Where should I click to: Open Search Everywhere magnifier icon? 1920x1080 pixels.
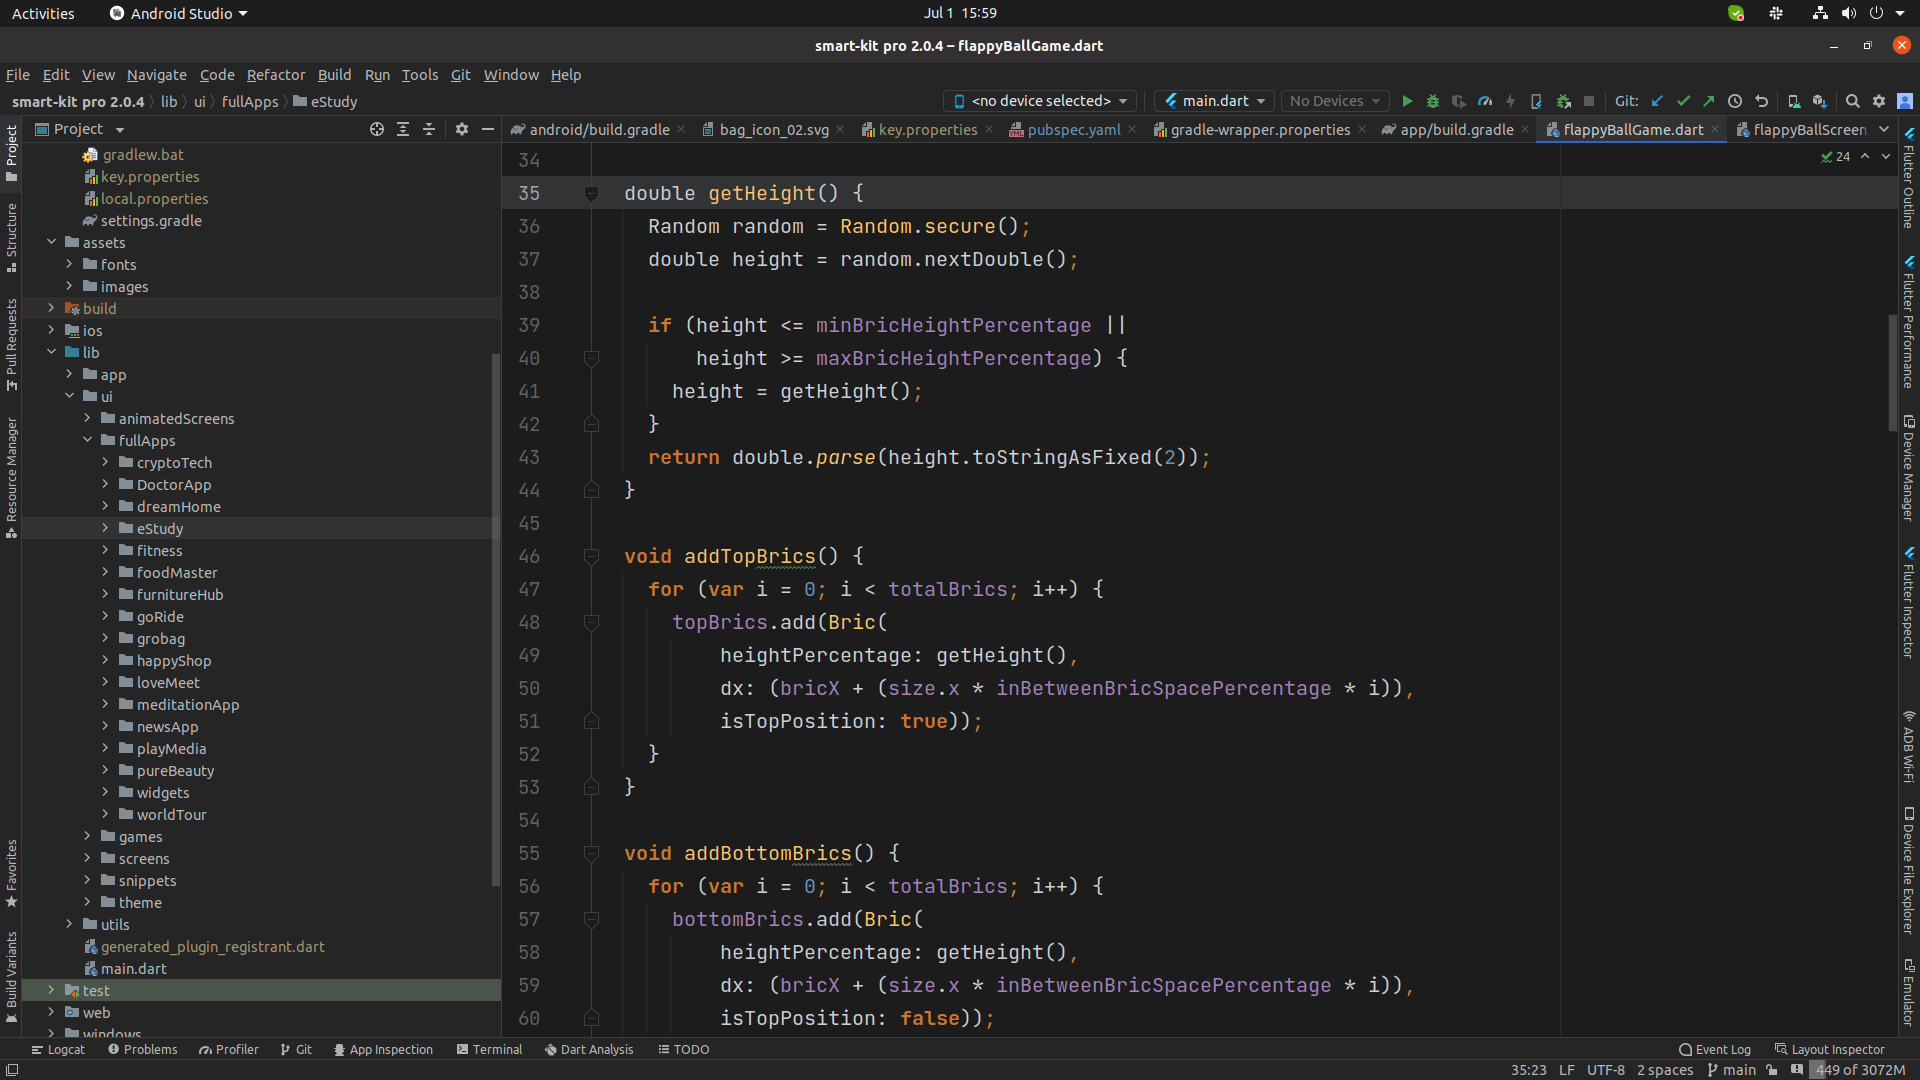click(x=1853, y=101)
